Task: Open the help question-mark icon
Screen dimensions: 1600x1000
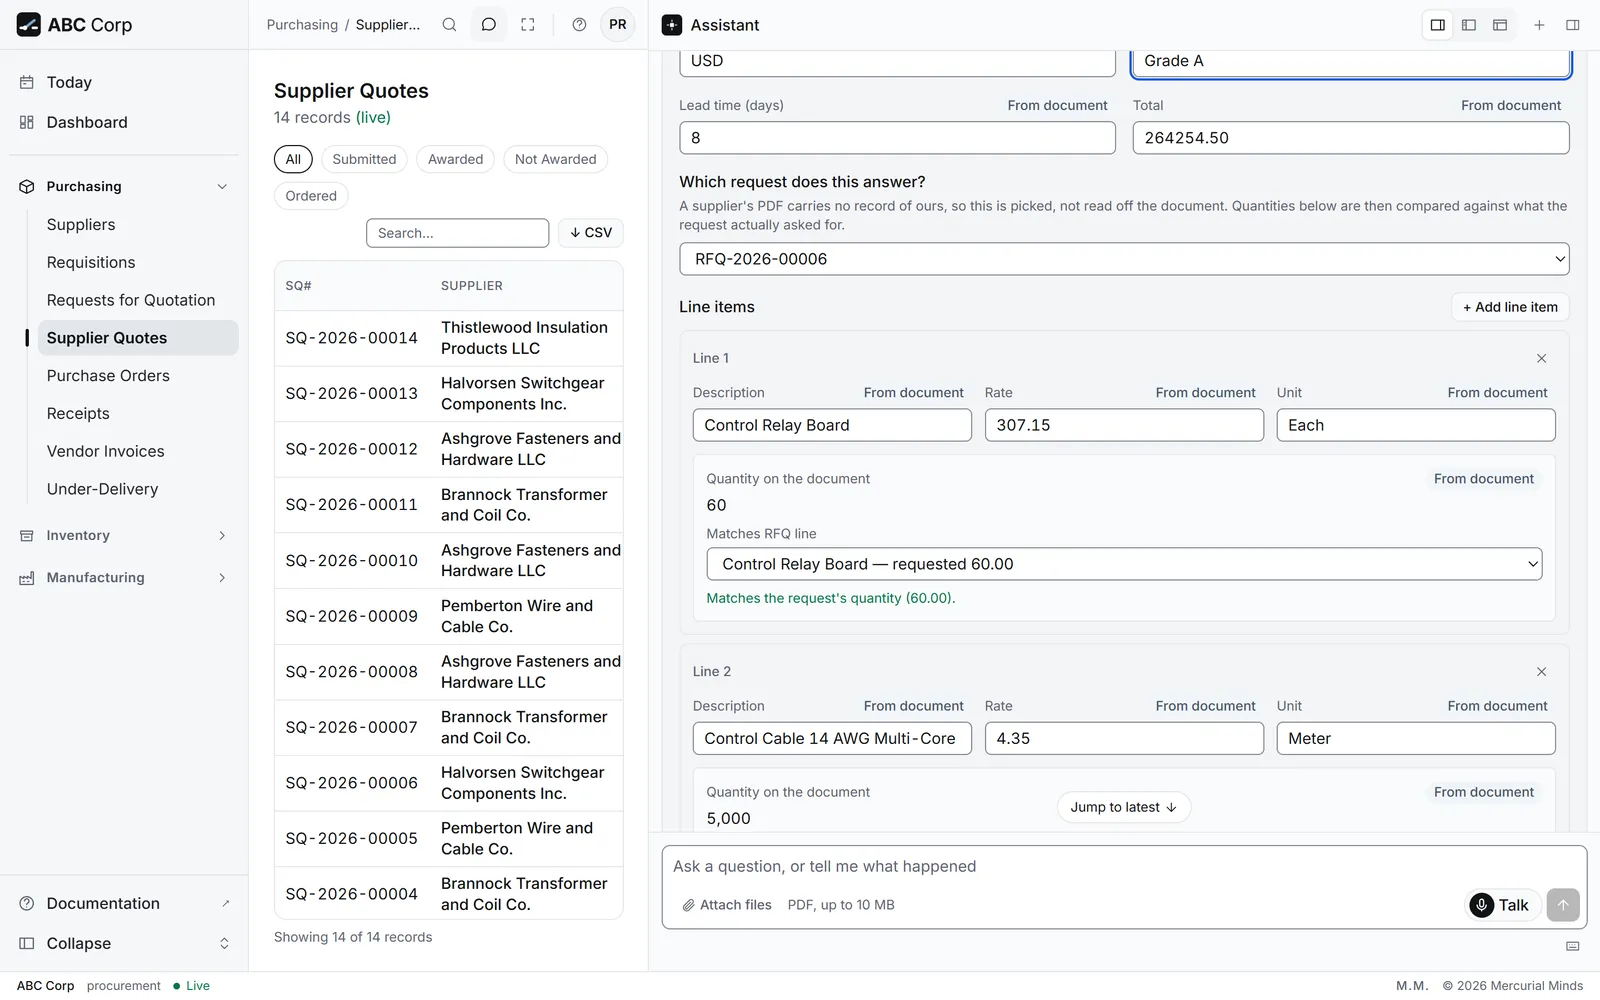Action: click(579, 25)
